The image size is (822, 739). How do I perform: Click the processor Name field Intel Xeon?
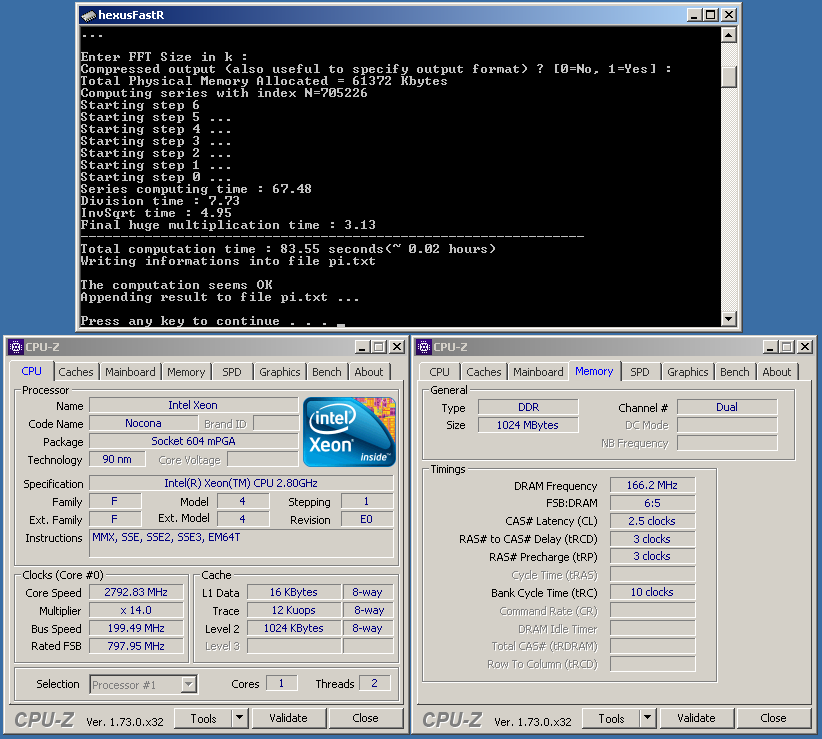click(193, 405)
